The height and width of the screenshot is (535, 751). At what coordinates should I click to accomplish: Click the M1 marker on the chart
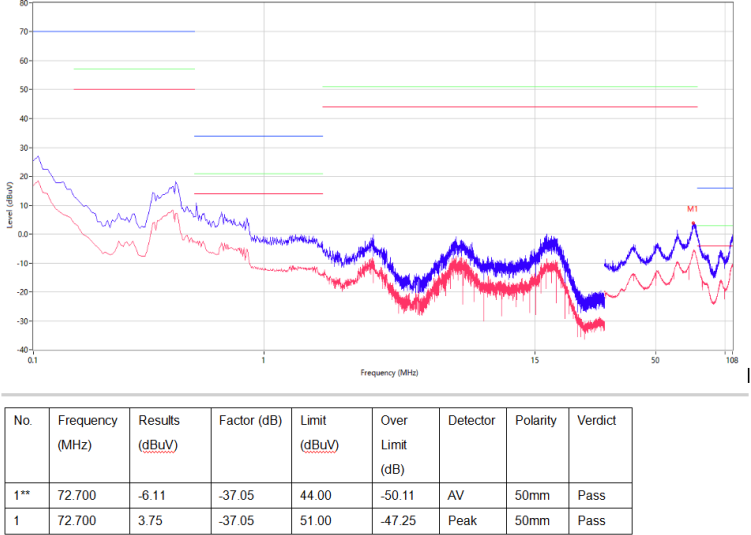click(x=692, y=209)
